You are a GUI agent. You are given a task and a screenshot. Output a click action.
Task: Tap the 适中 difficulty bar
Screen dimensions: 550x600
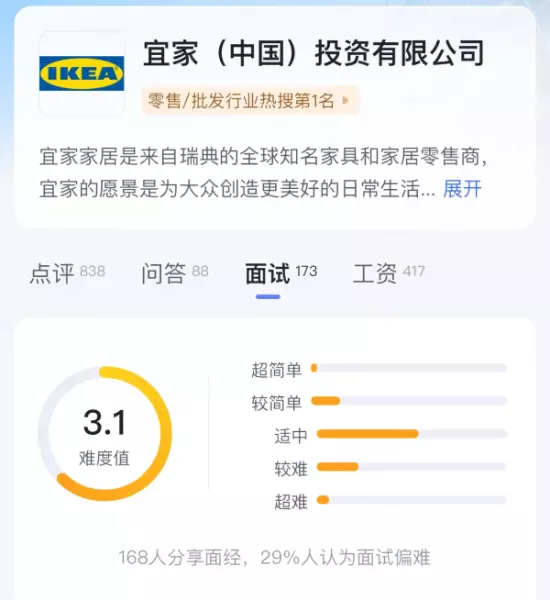pyautogui.click(x=411, y=434)
